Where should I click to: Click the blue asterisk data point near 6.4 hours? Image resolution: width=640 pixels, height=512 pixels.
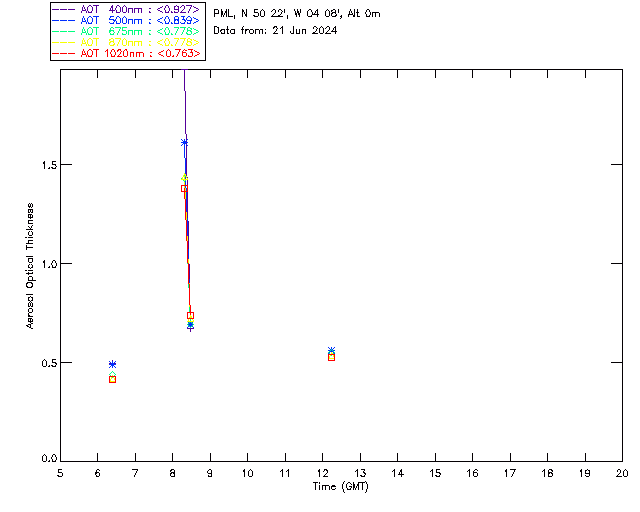click(113, 364)
